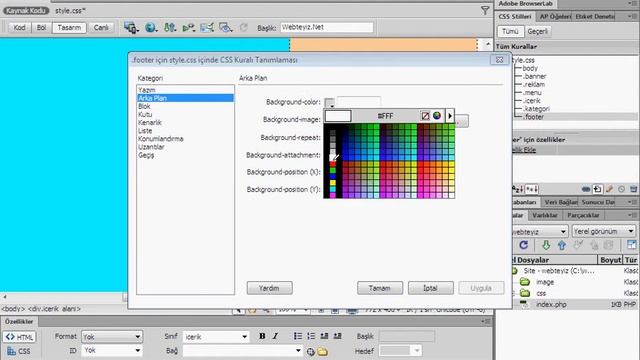Click the New CSS Rule icon
This screenshot has width=640, height=360.
[598, 189]
